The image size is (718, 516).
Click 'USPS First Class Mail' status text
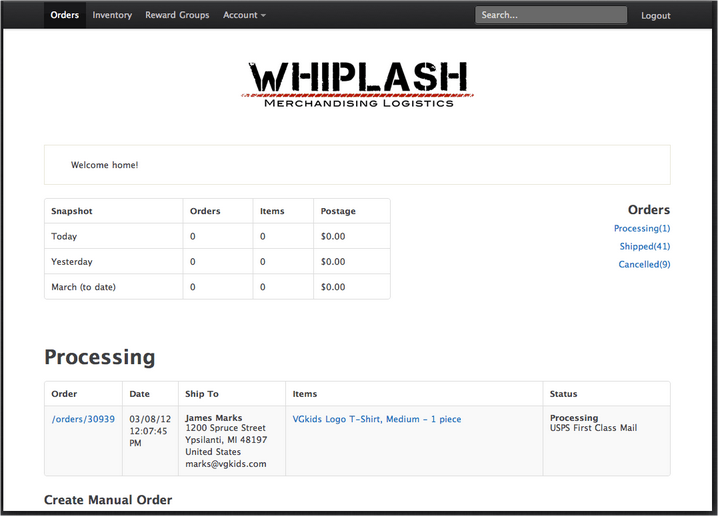point(593,428)
